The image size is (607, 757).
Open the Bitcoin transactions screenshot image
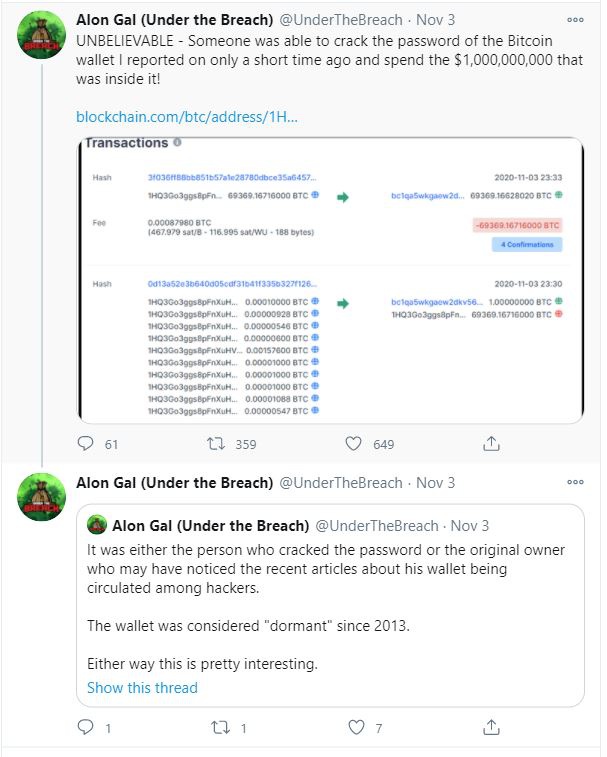coord(329,280)
